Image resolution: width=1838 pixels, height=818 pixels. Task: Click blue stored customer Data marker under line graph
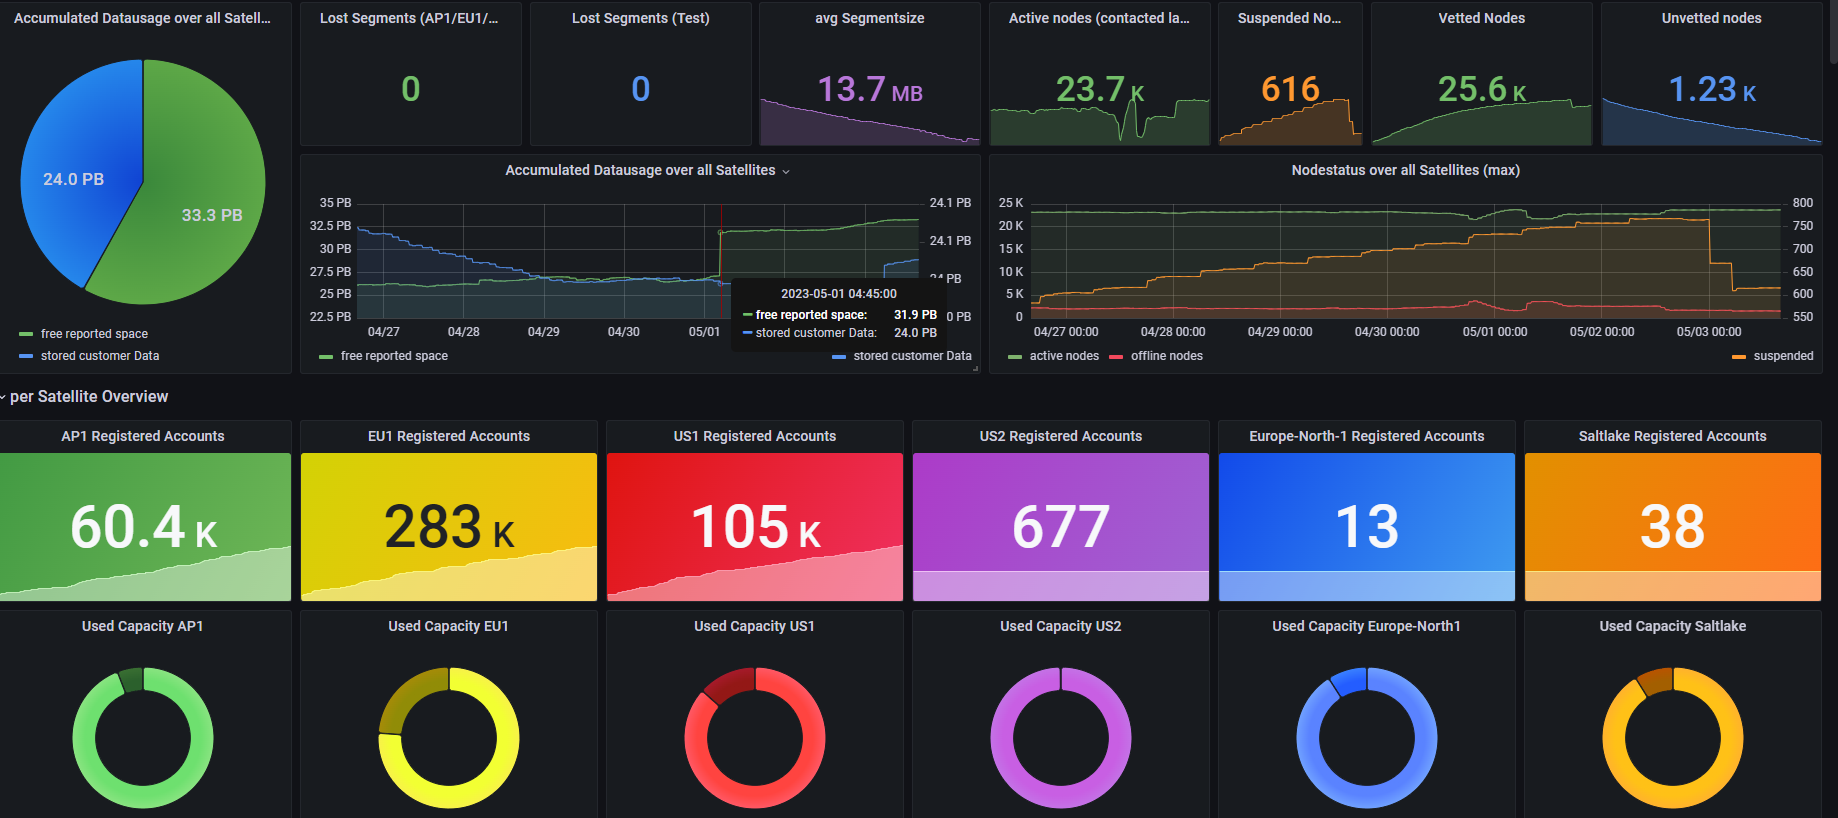click(838, 356)
